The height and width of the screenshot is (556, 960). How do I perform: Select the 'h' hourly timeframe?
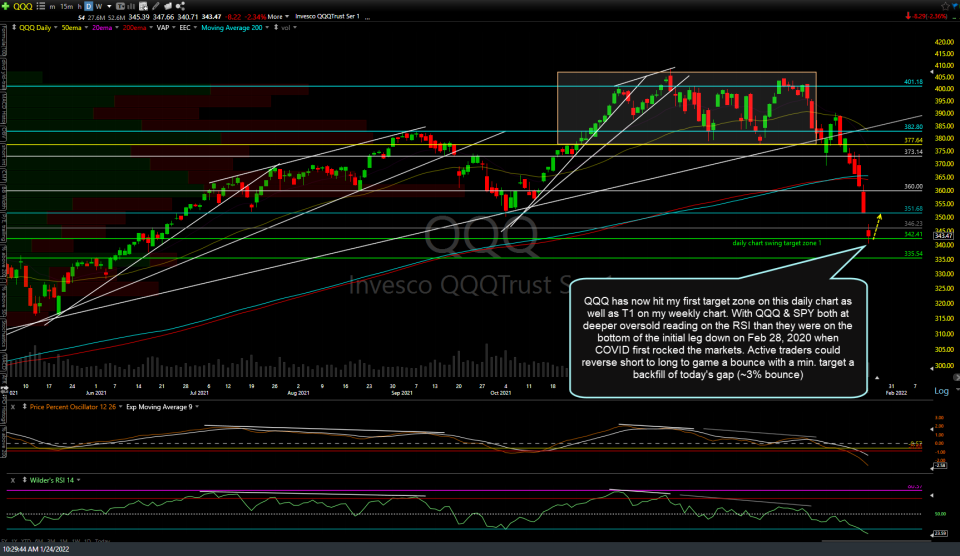pos(80,7)
